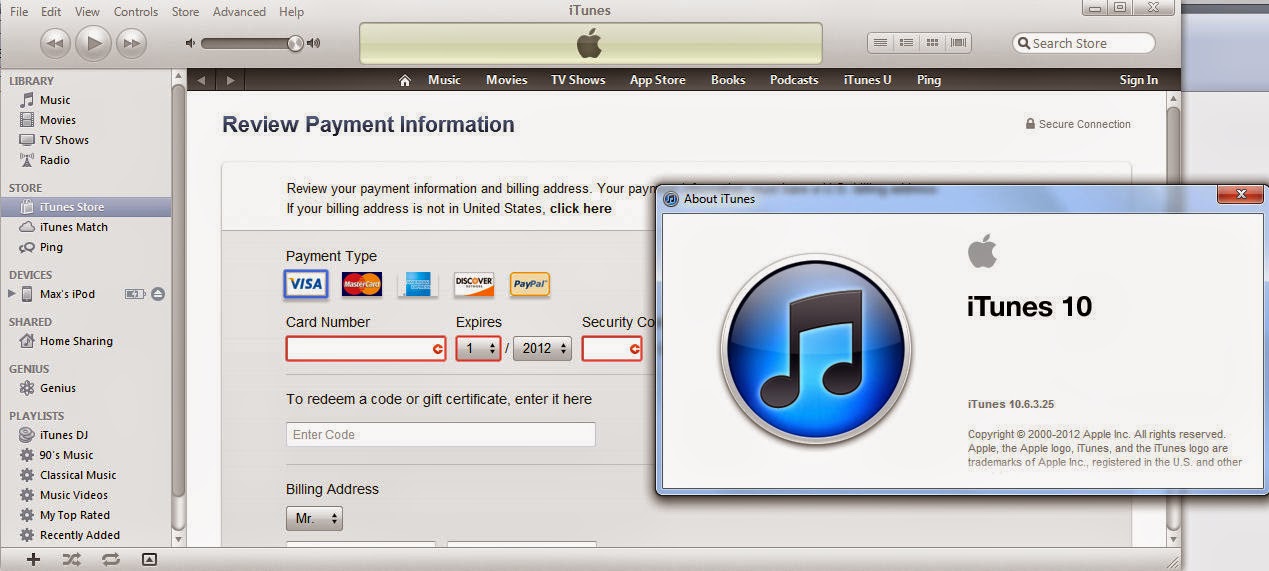This screenshot has height=571, width=1269.
Task: Switch to grid view
Action: pos(932,43)
